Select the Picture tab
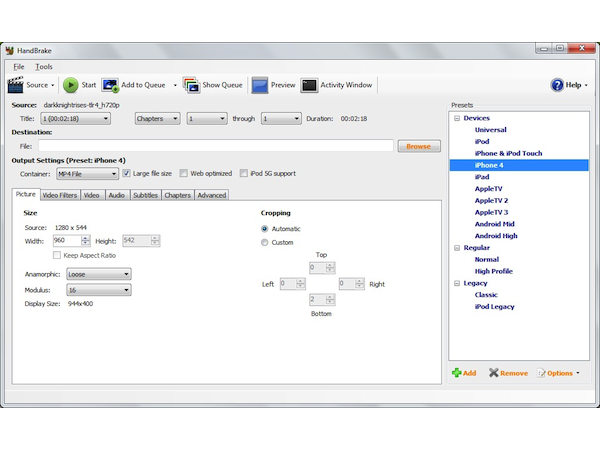 (x=26, y=194)
